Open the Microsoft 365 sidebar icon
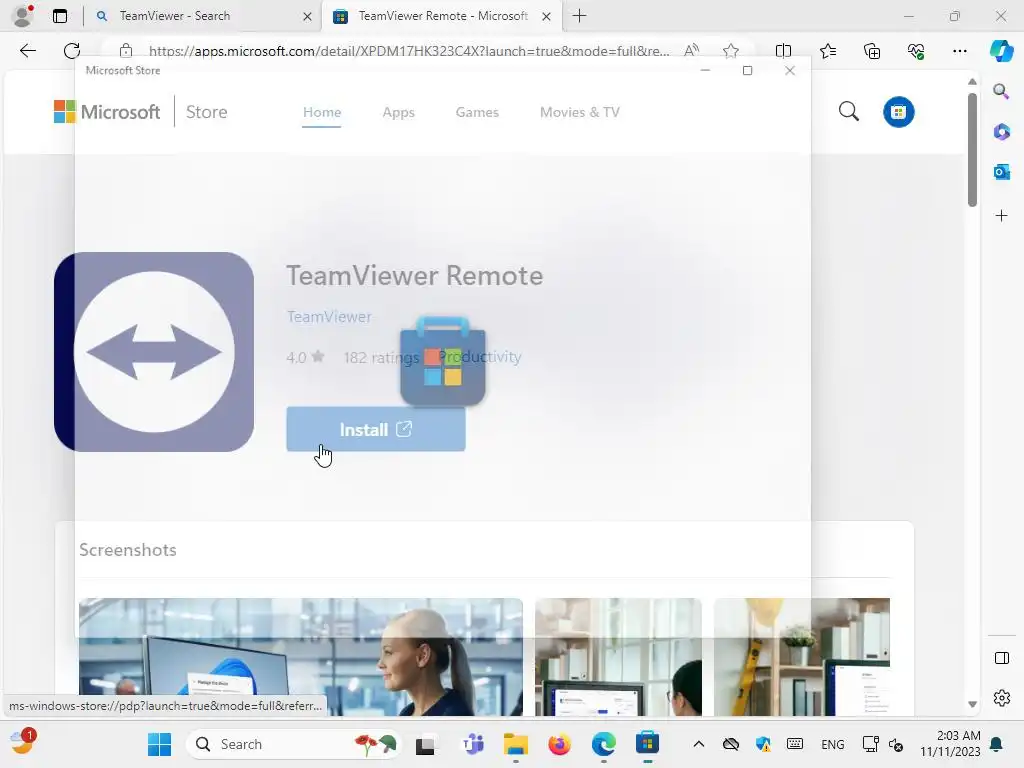The image size is (1024, 768). 1001,132
